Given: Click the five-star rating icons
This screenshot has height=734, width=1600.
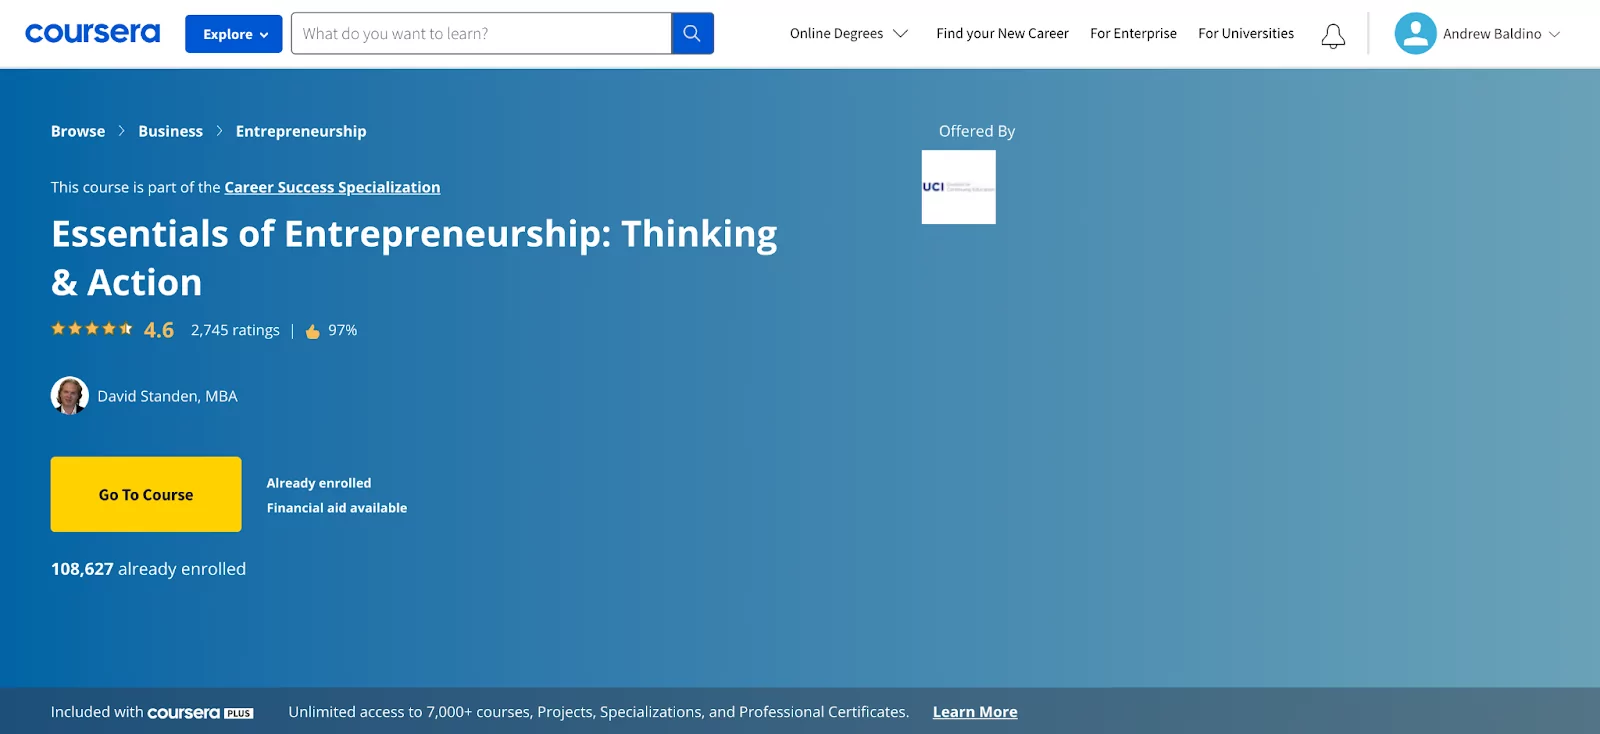Looking at the screenshot, I should point(92,328).
